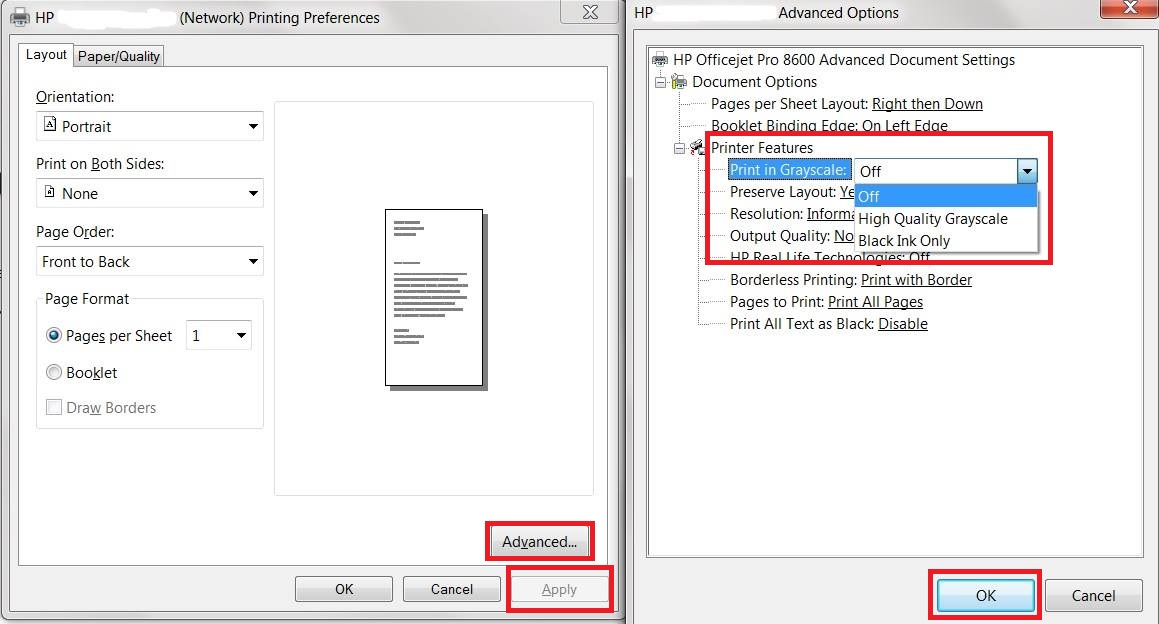1159x624 pixels.
Task: Click the Right then Down link
Action: pos(927,104)
